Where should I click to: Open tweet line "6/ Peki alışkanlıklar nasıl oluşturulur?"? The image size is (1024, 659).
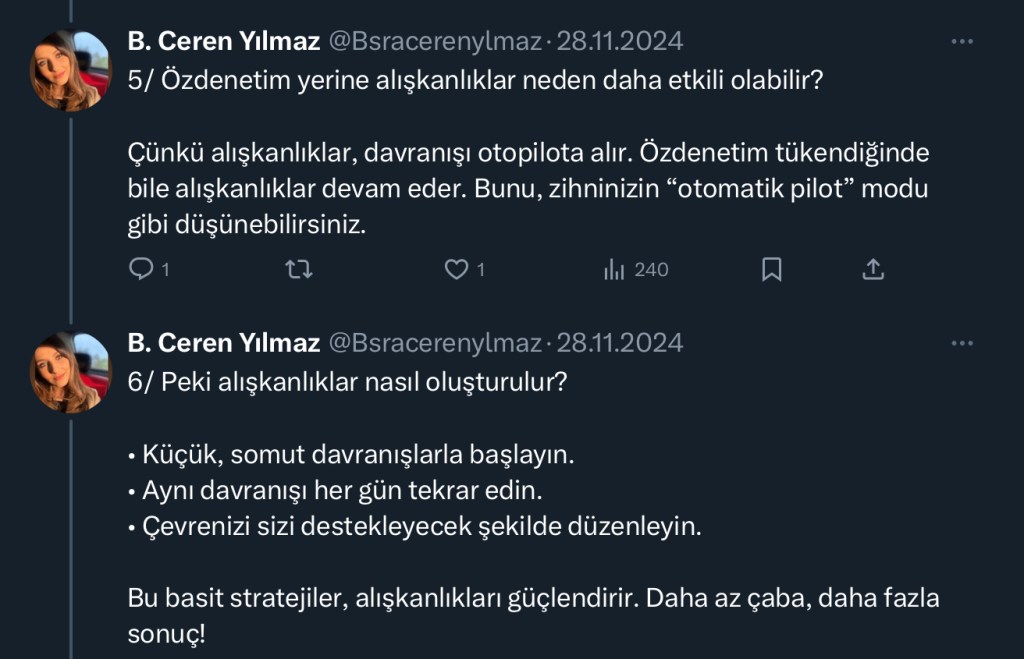click(x=347, y=383)
